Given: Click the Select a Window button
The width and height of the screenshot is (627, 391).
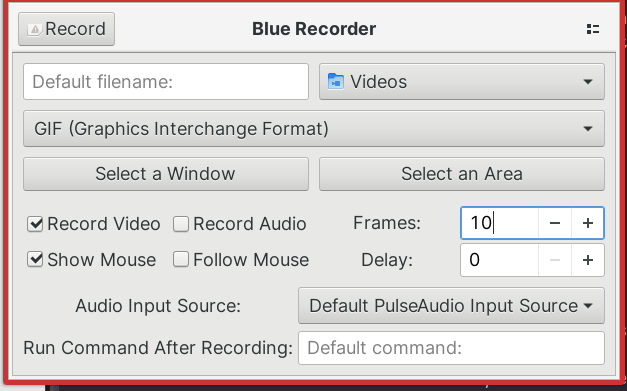Looking at the screenshot, I should pyautogui.click(x=166, y=174).
